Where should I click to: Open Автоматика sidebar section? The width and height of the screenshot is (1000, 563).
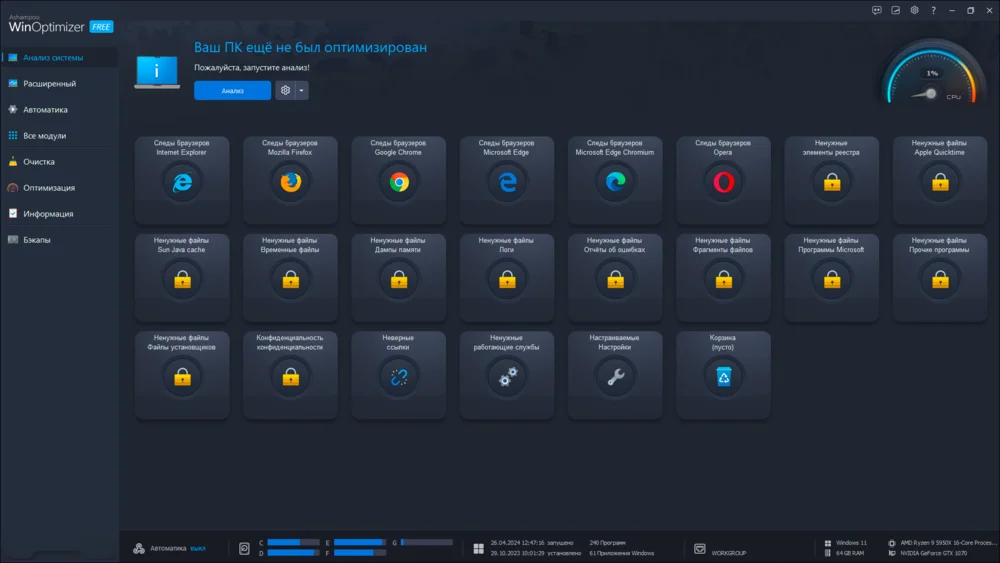[59, 110]
